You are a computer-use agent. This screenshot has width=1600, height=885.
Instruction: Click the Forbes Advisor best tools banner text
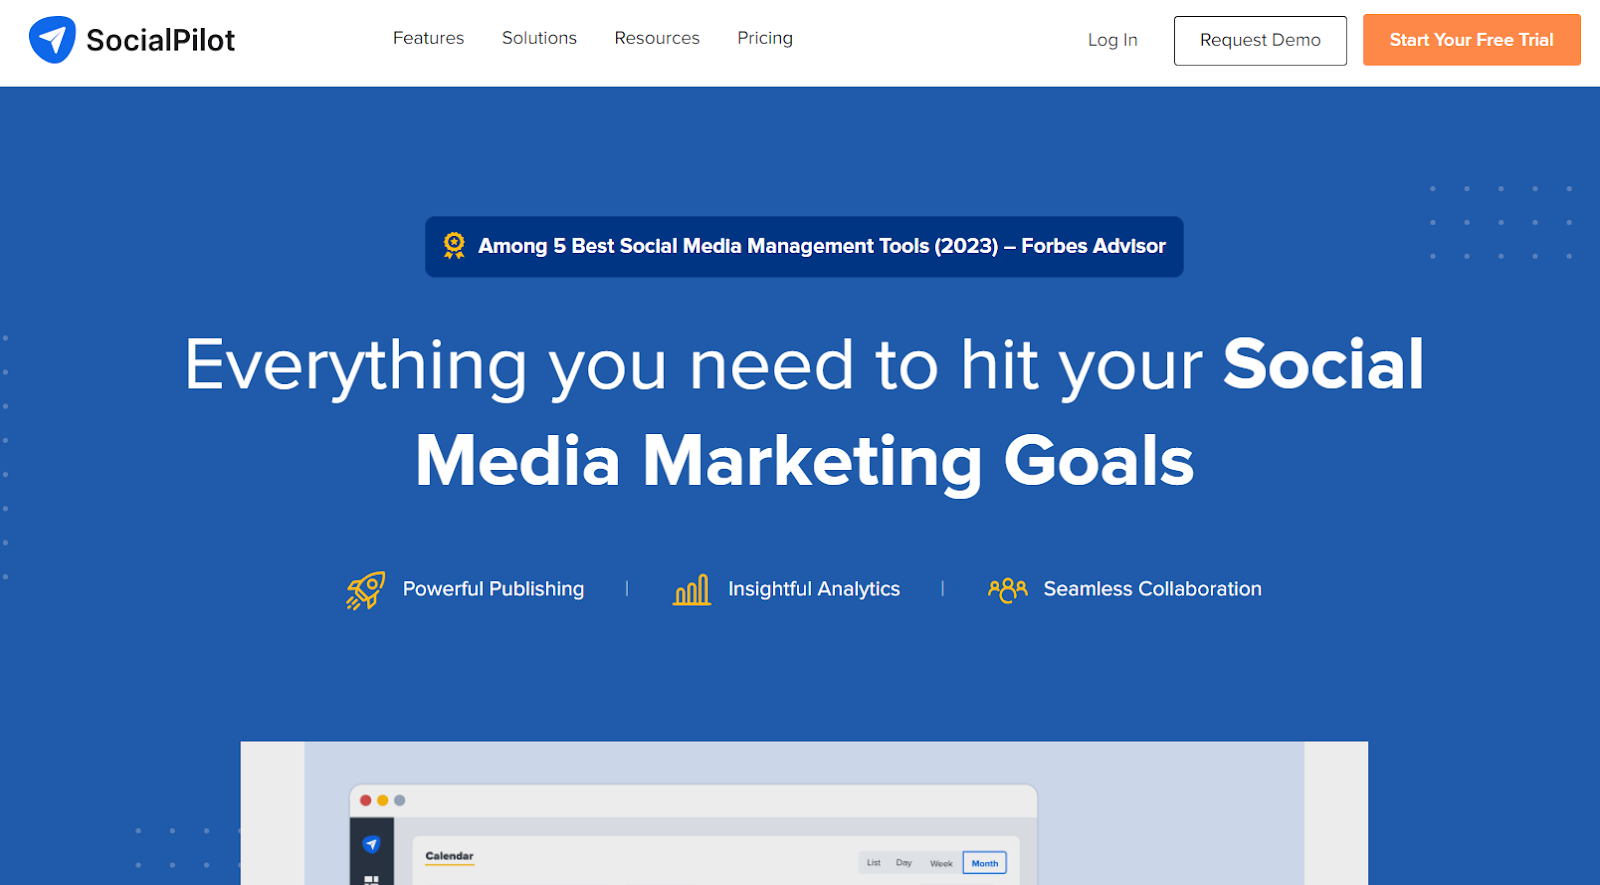[x=822, y=246]
